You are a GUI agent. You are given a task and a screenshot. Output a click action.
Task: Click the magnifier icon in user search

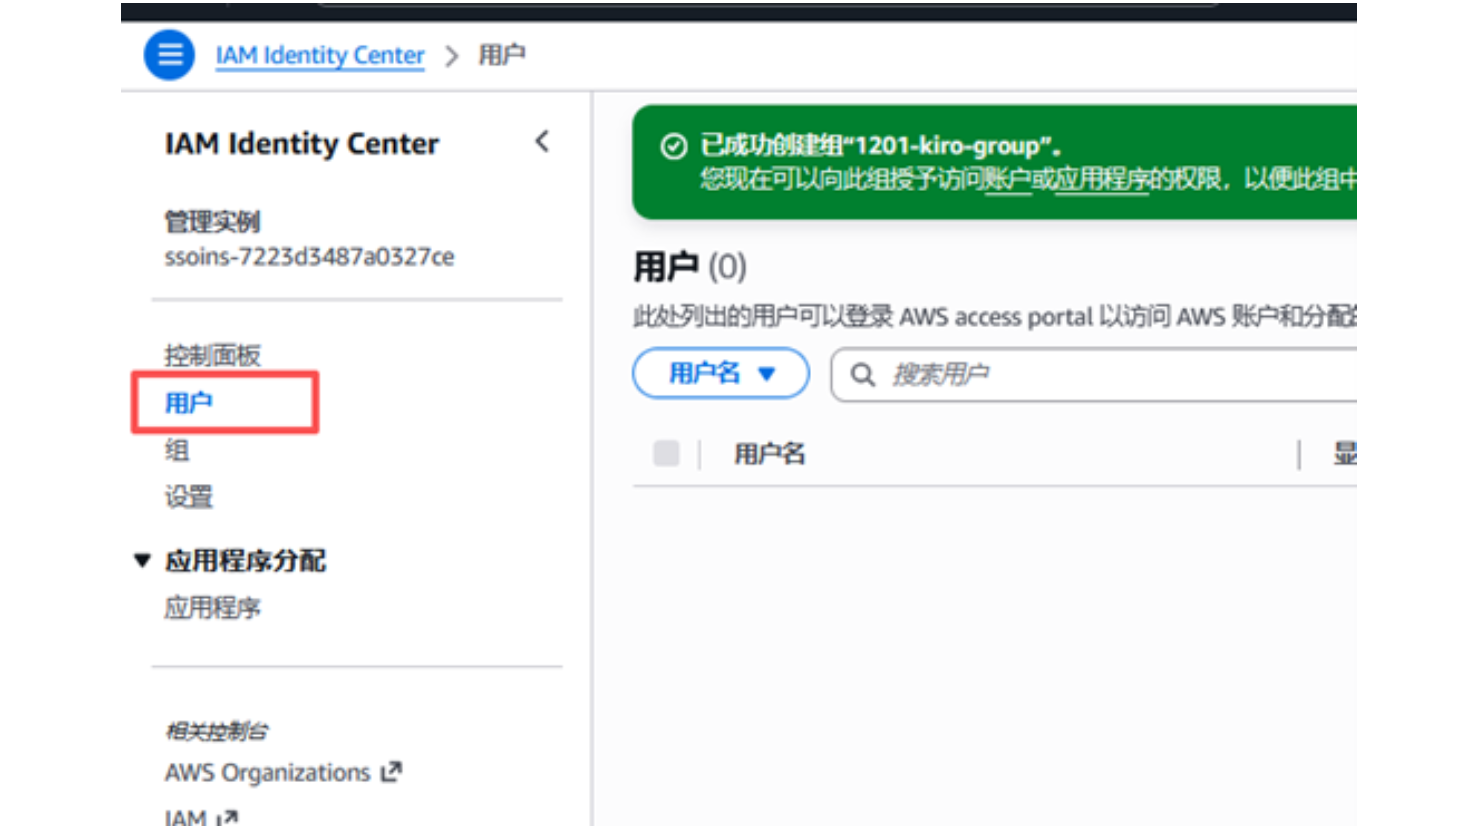tap(862, 375)
